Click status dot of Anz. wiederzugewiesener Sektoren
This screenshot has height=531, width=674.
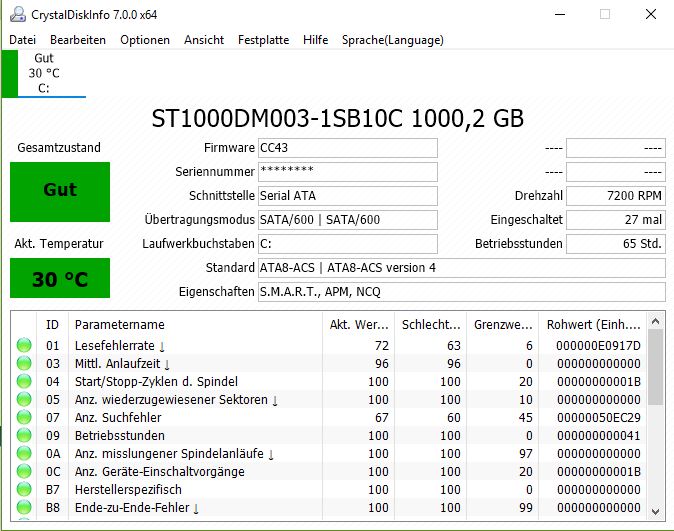point(24,399)
